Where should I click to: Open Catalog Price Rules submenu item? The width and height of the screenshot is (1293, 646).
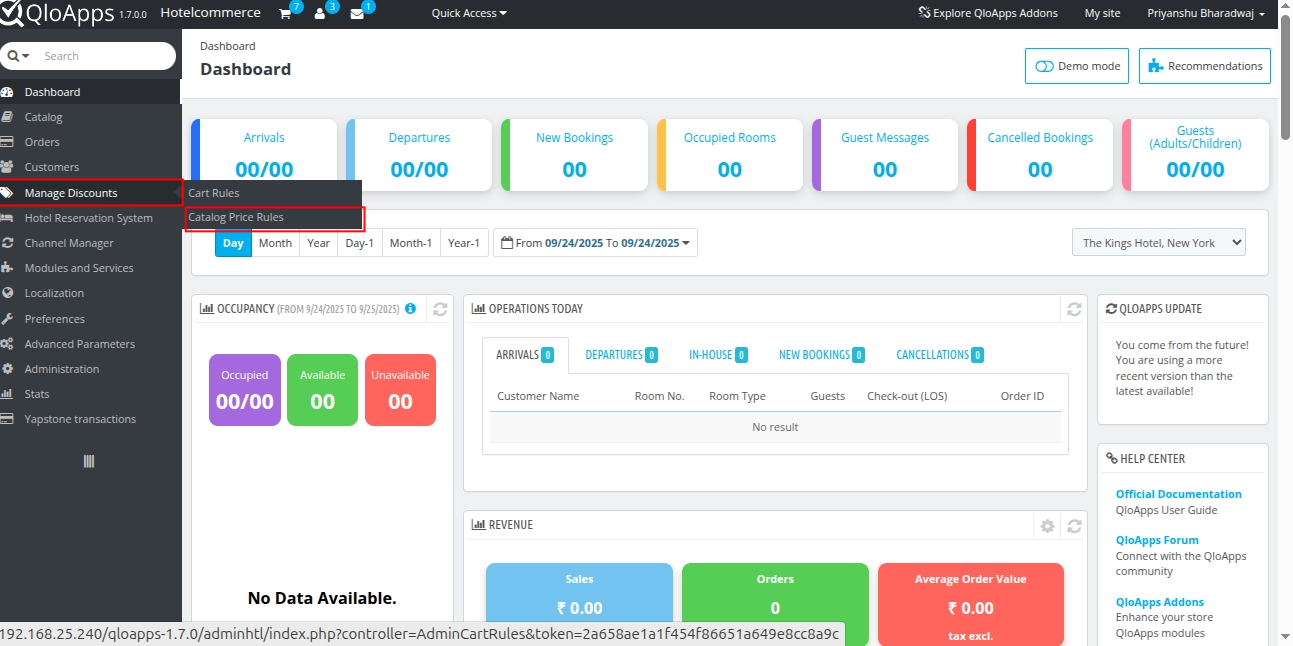[x=236, y=217]
